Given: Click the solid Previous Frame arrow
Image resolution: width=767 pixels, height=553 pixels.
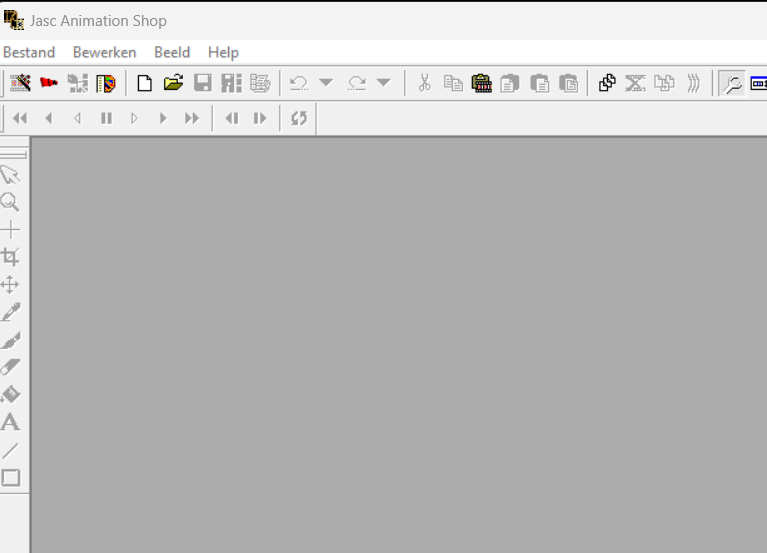Looking at the screenshot, I should 48,118.
